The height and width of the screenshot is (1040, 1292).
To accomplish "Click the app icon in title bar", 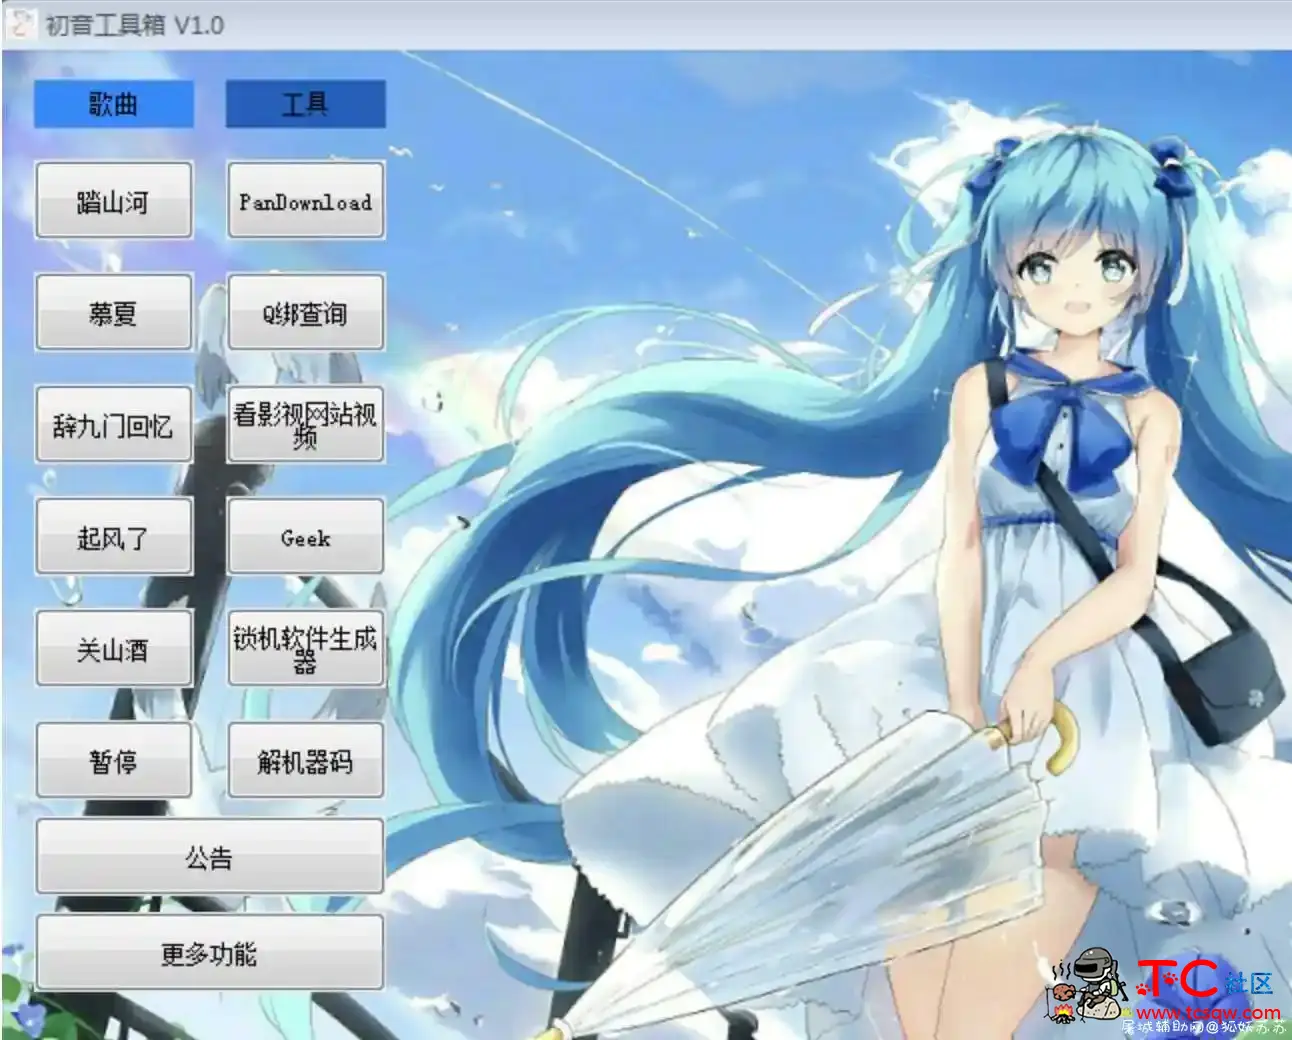I will click(20, 24).
